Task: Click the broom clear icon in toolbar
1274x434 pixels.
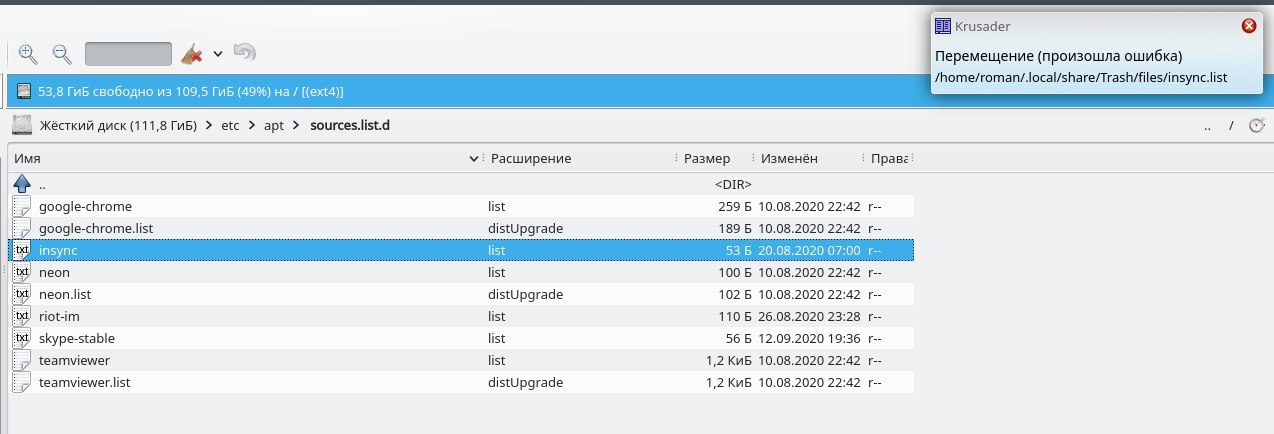Action: (x=192, y=53)
